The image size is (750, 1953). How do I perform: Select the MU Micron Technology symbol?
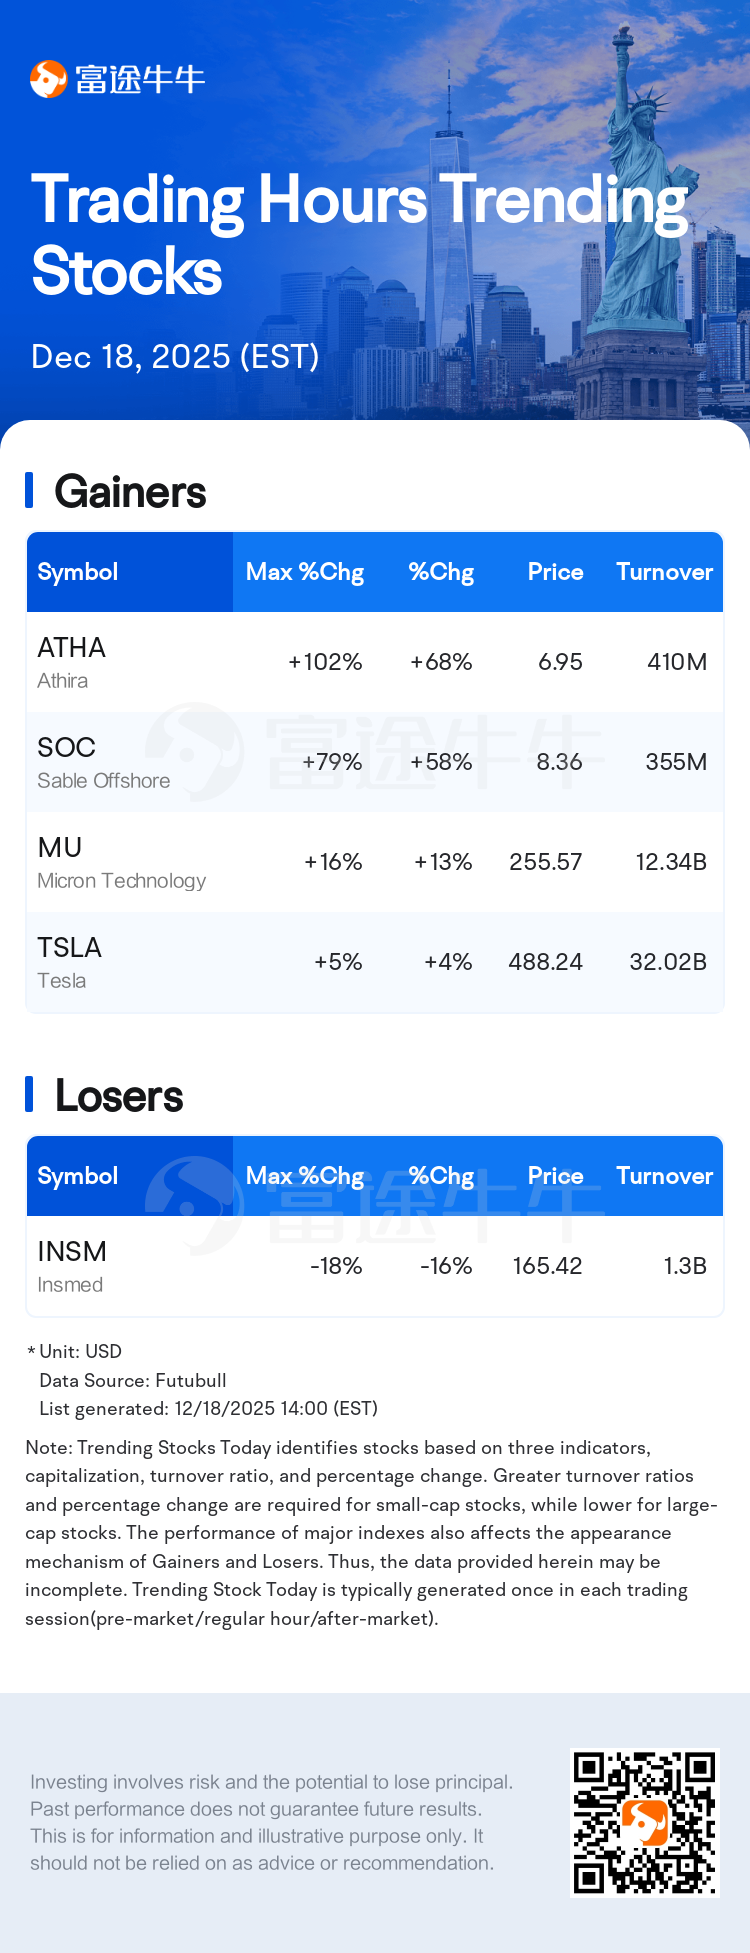tap(60, 848)
